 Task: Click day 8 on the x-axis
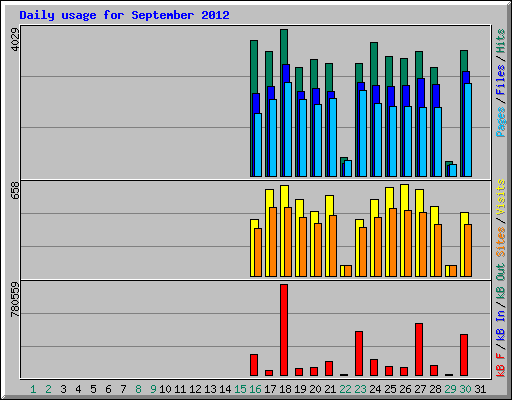[x=138, y=389]
